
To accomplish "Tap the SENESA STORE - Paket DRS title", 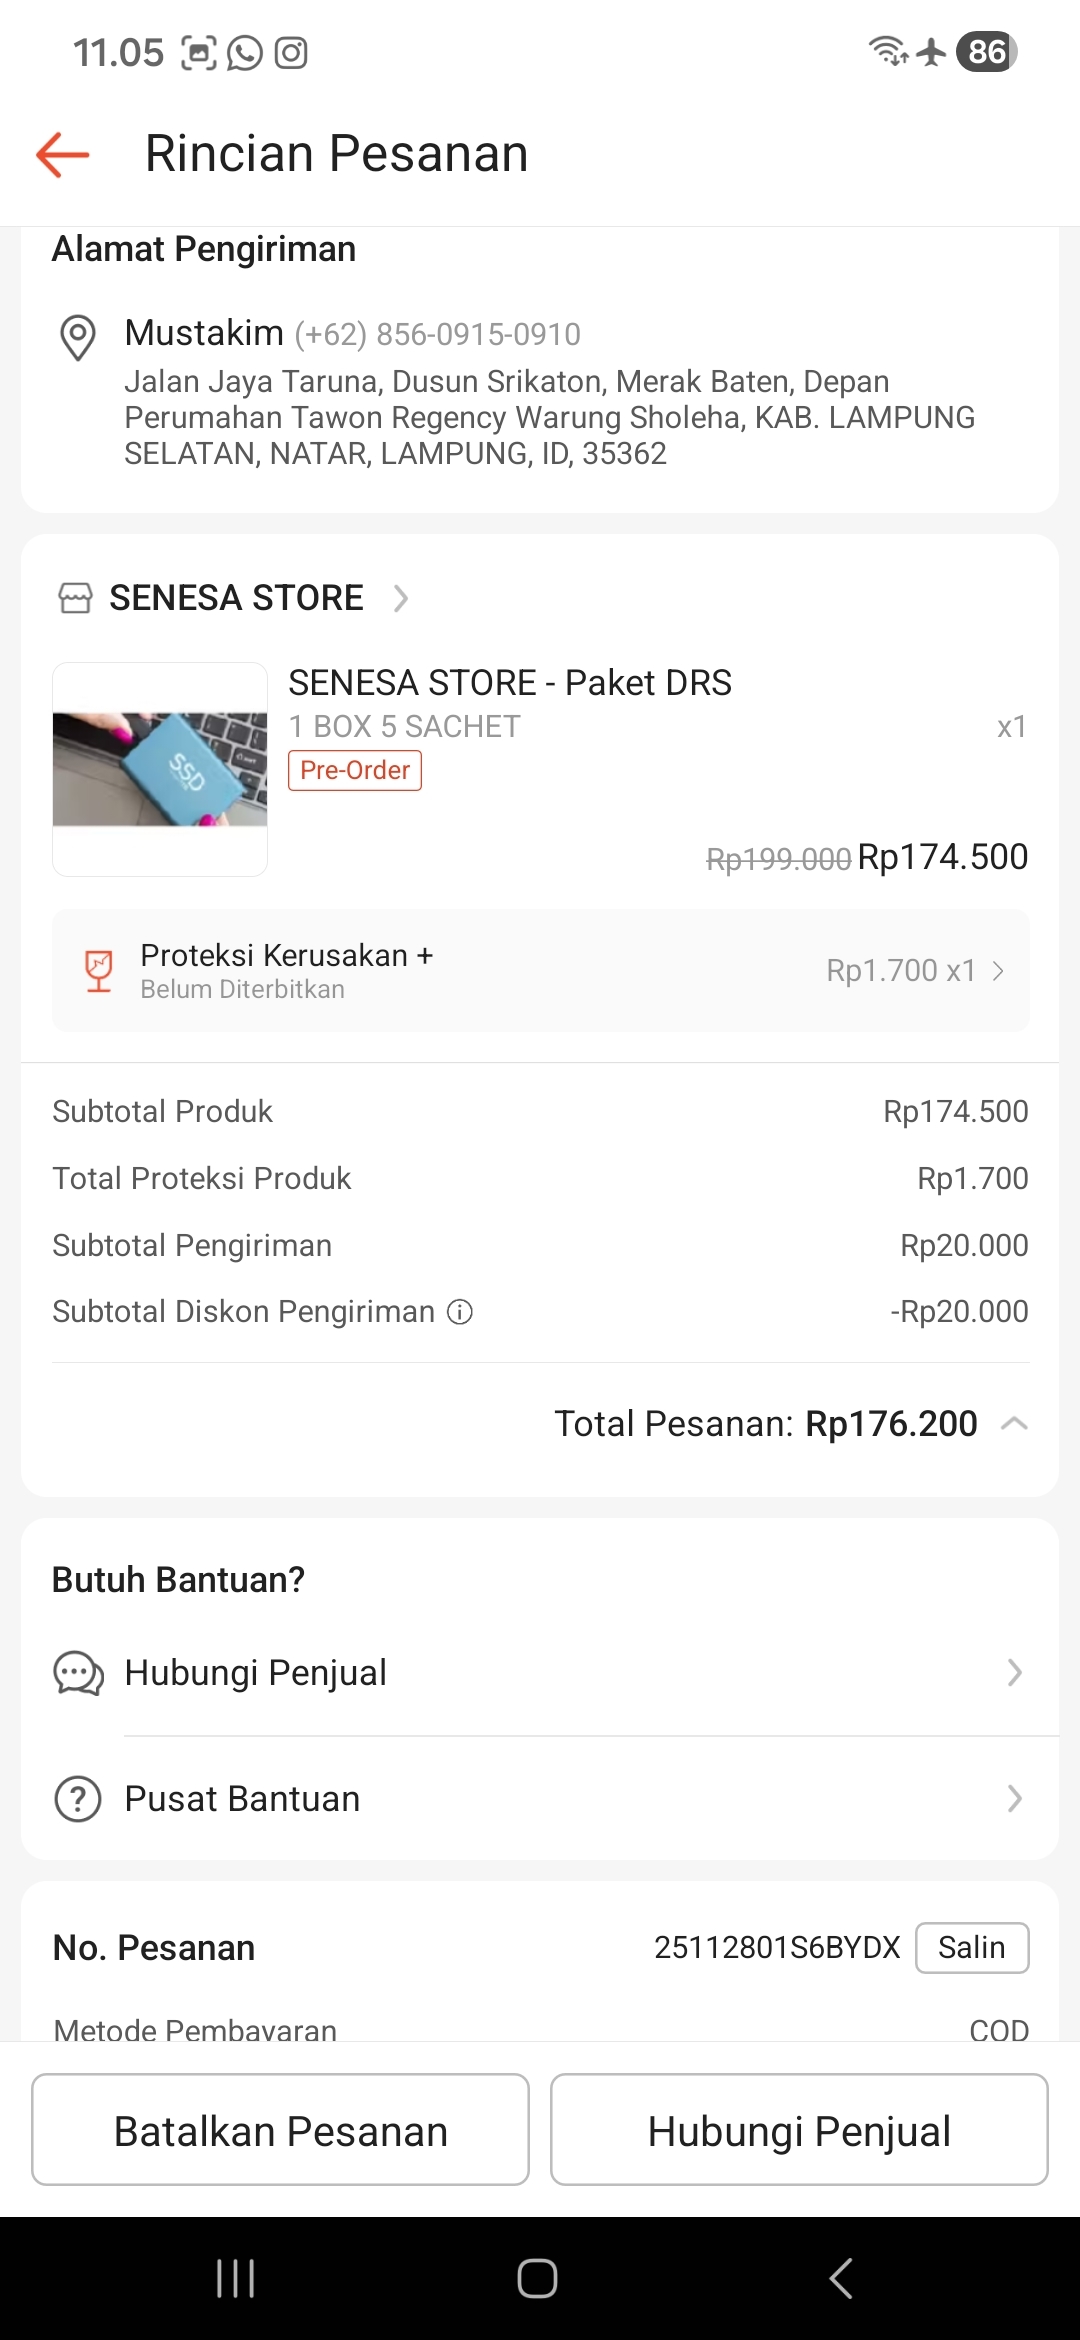I will [510, 683].
